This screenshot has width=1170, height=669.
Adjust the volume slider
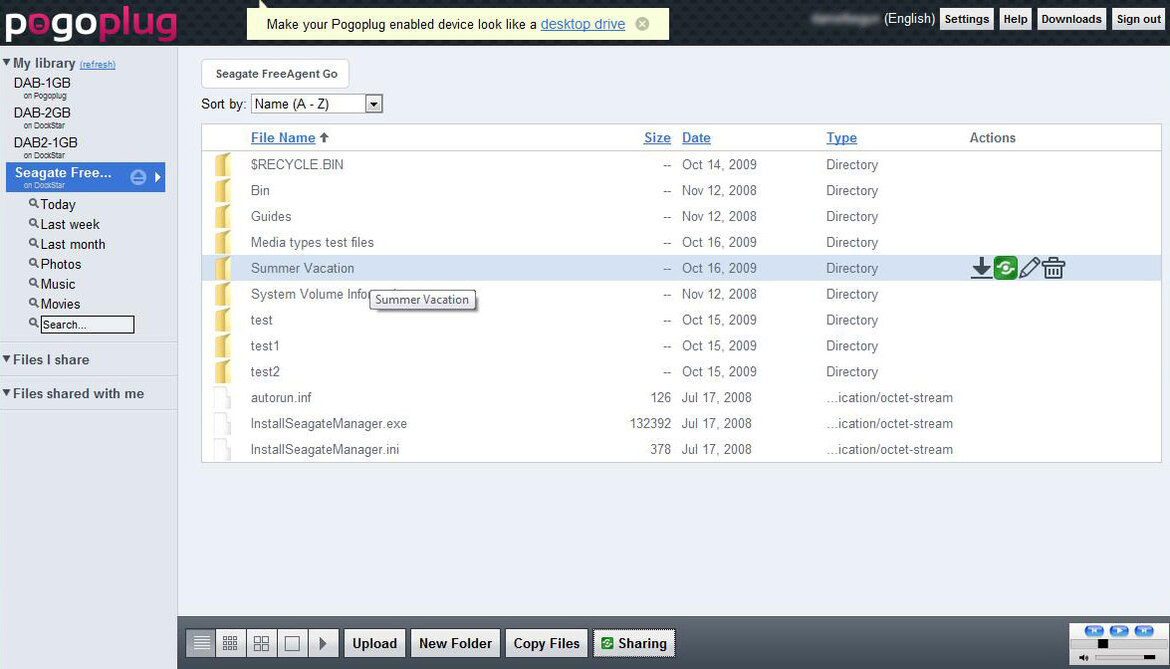pos(1125,657)
